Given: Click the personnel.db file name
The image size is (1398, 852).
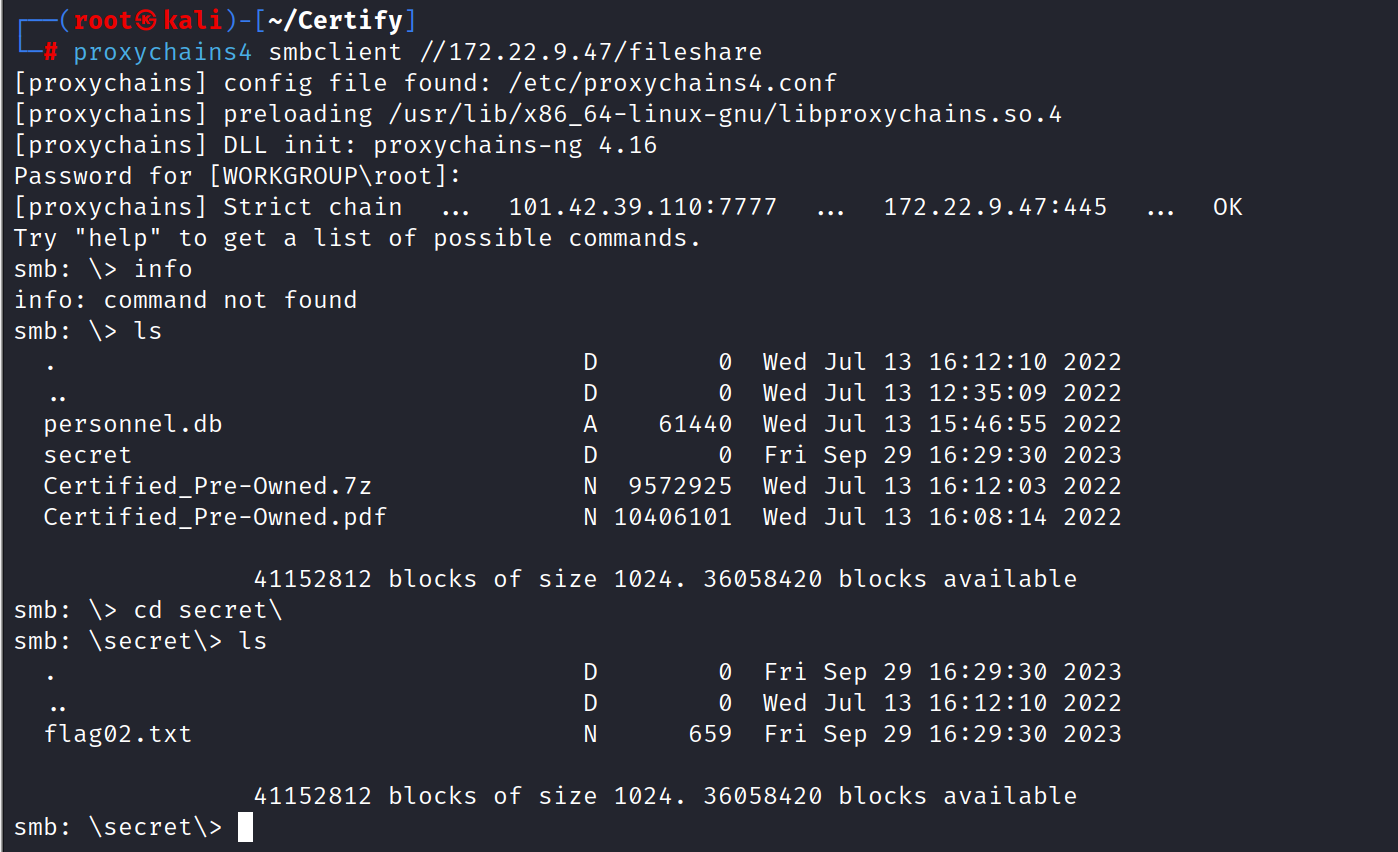Looking at the screenshot, I should coord(133,424).
